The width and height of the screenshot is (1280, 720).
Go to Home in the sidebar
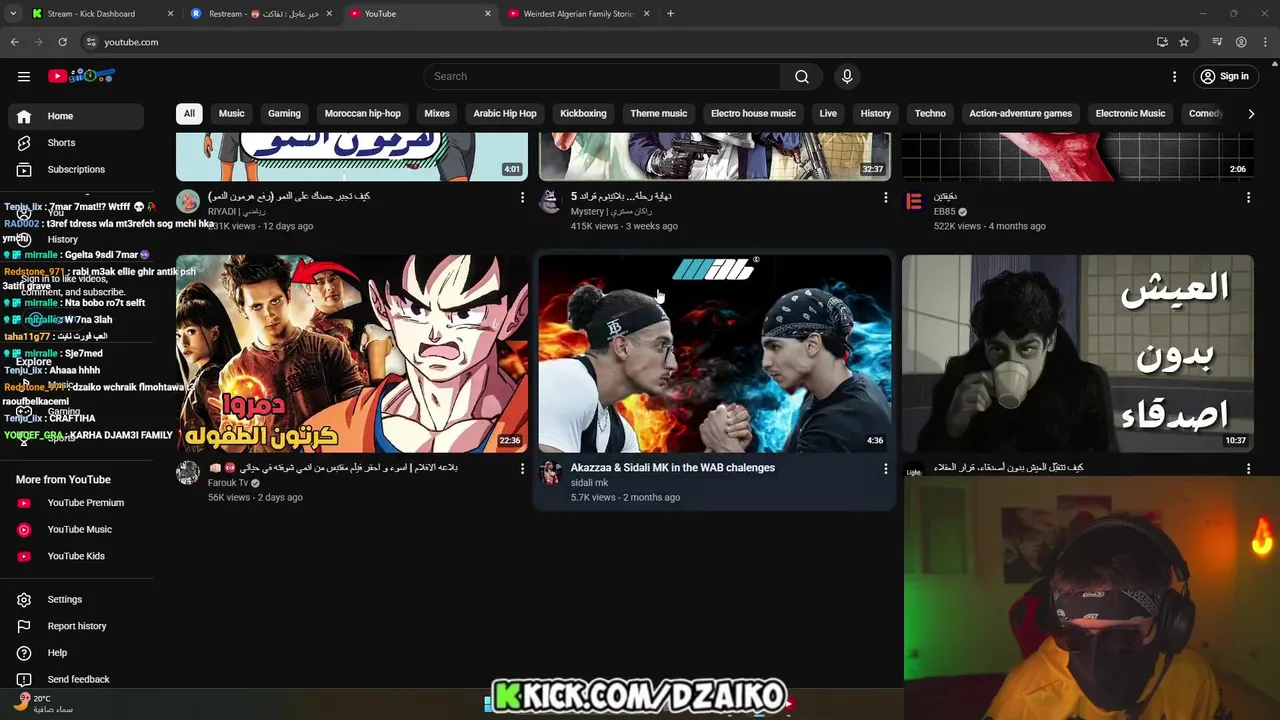click(76, 116)
